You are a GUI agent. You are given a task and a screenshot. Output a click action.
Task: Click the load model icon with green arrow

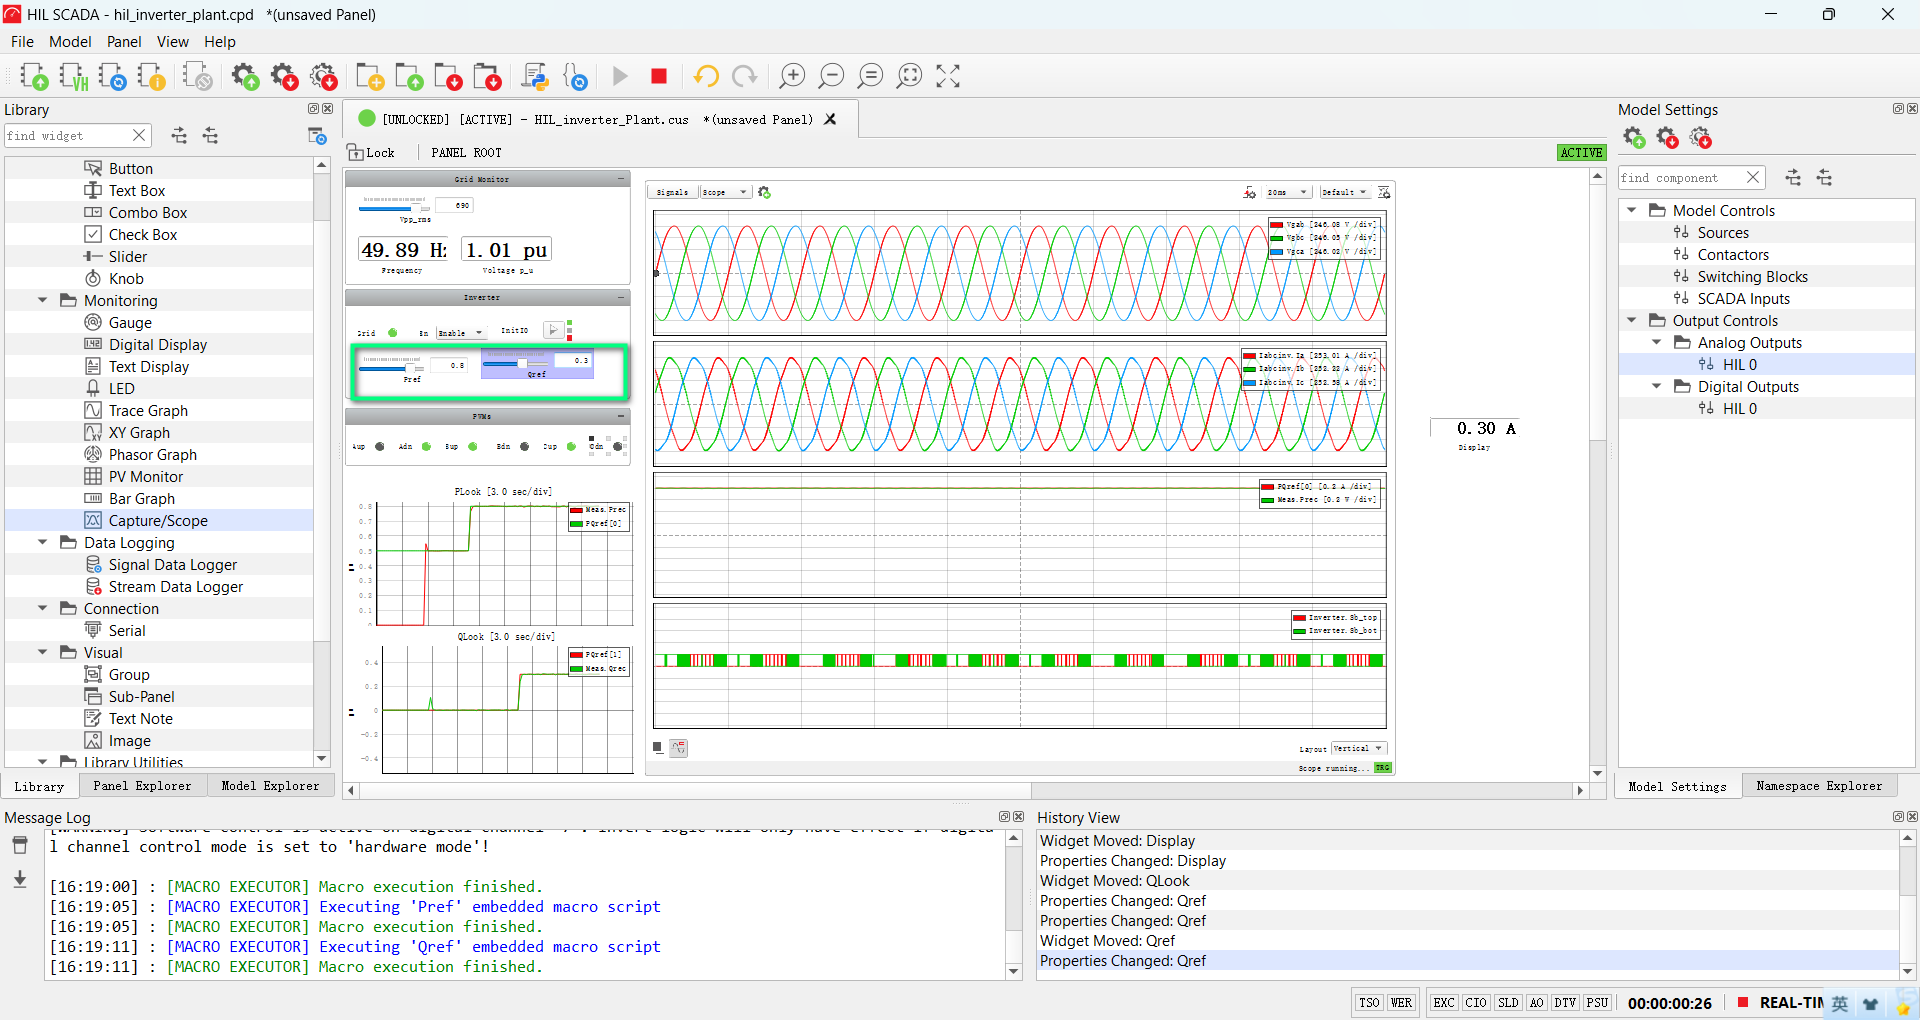point(34,76)
